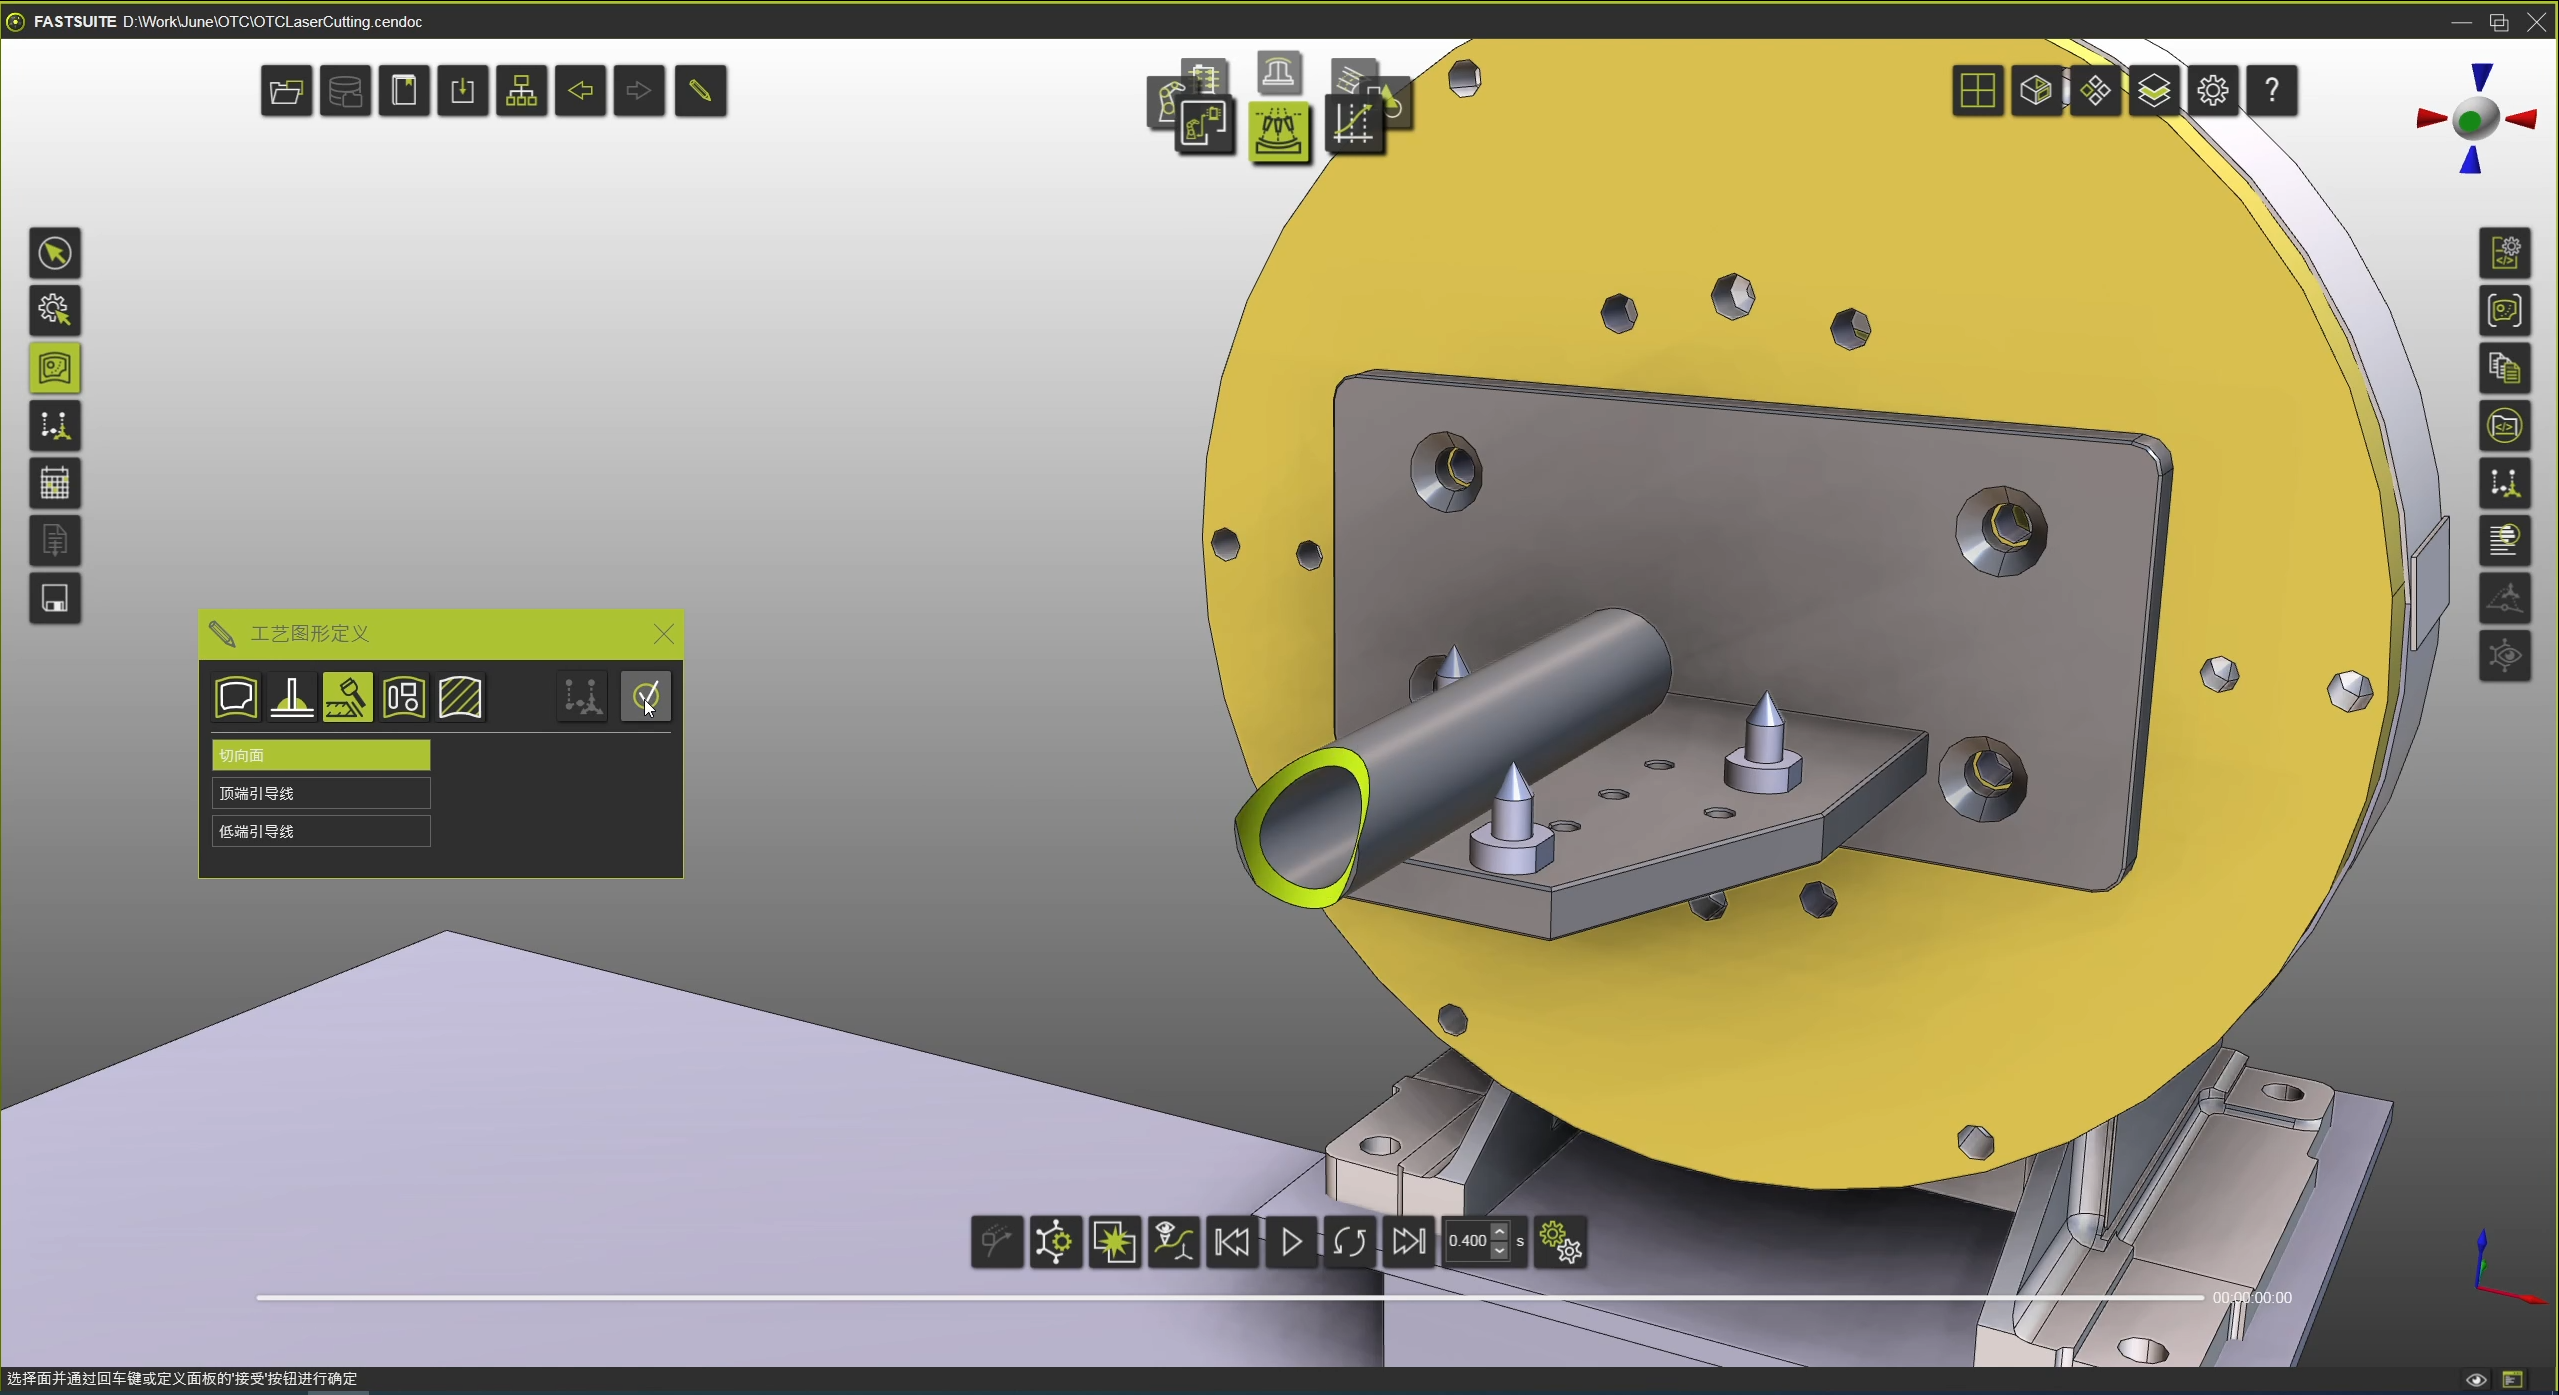Increase the time step spinner value

pyautogui.click(x=1499, y=1232)
